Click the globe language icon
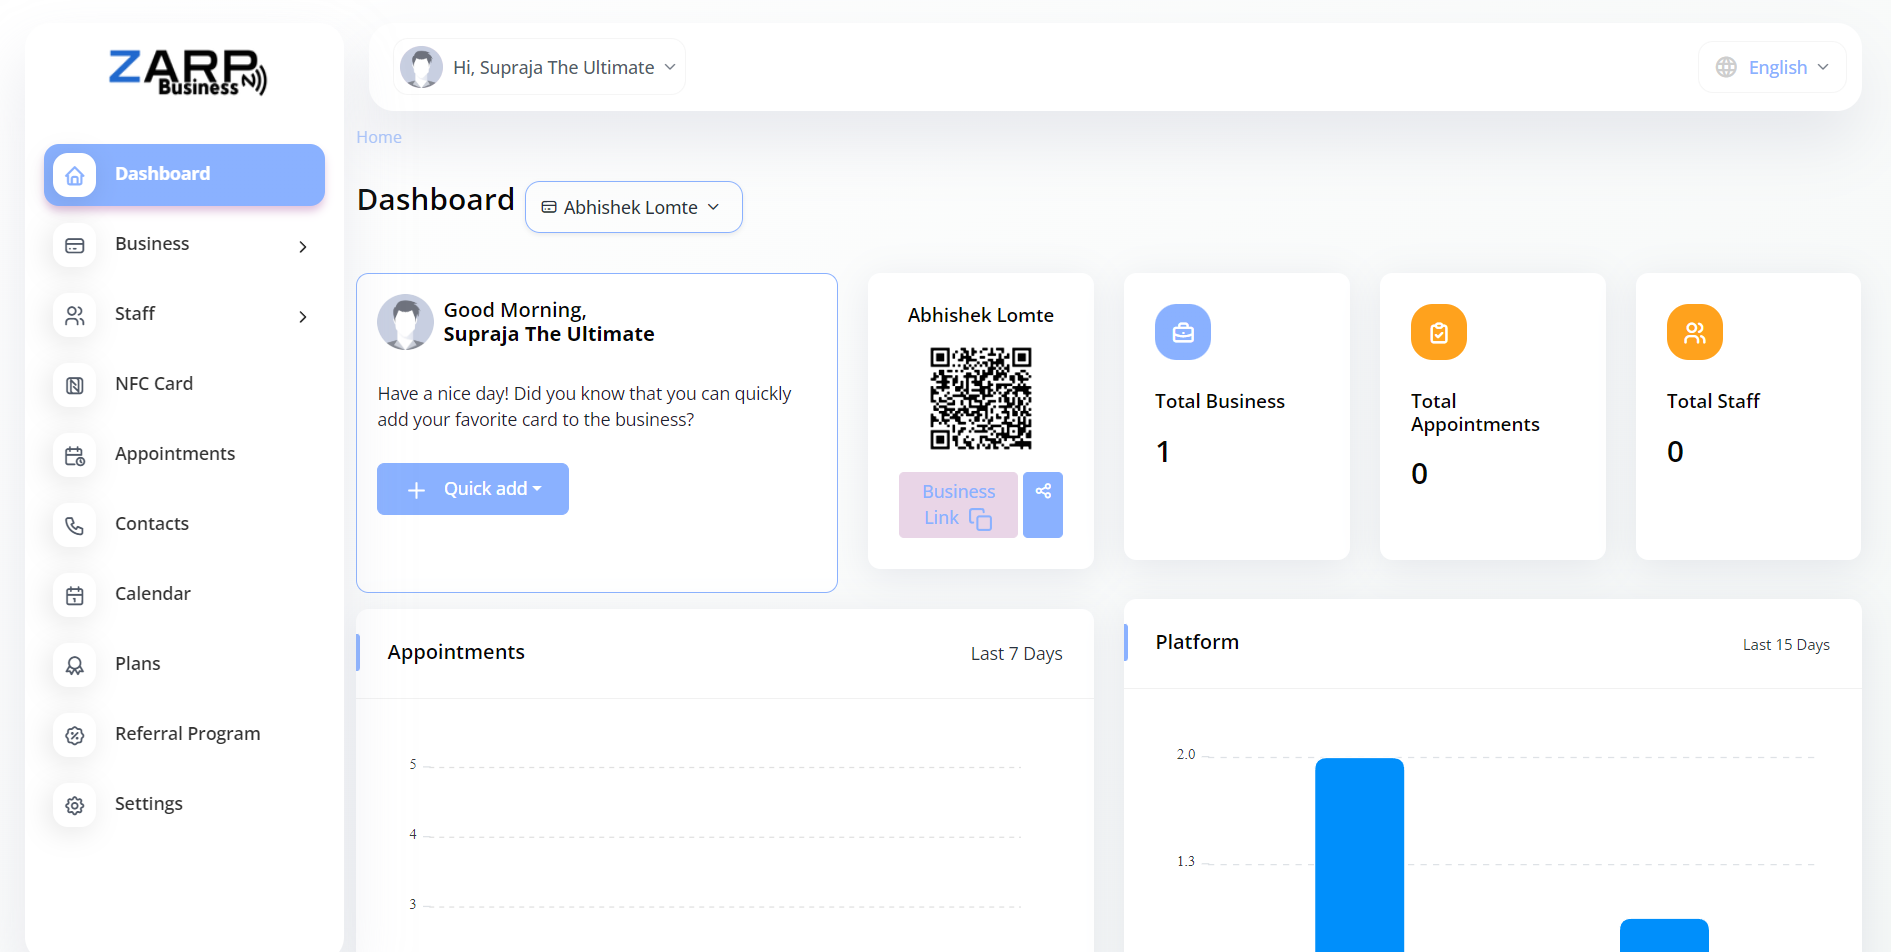 (x=1726, y=67)
